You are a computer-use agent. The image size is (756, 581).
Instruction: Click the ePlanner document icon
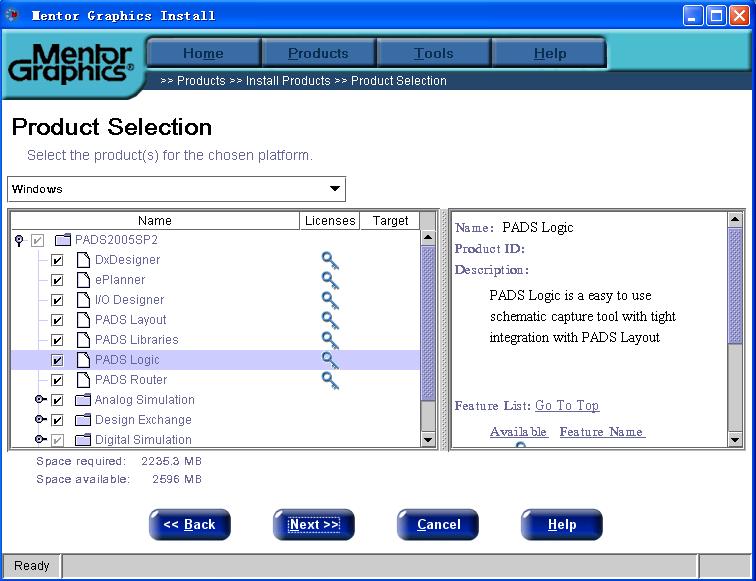pyautogui.click(x=83, y=280)
